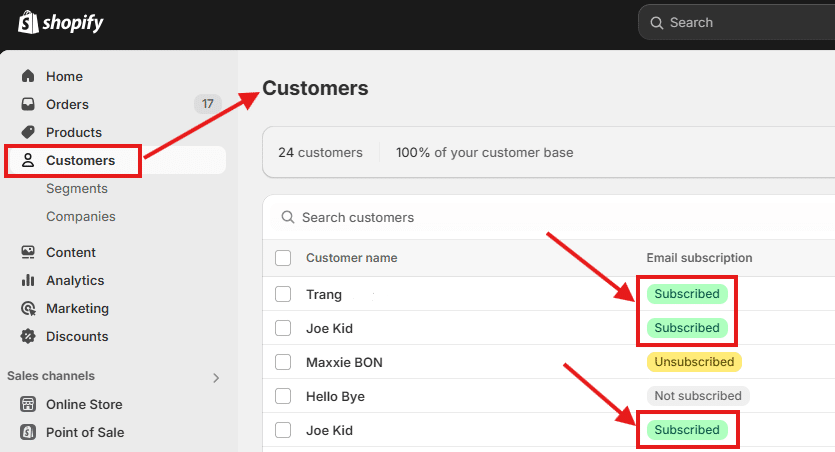
Task: Expand the Sales channels chevron
Action: pyautogui.click(x=216, y=378)
